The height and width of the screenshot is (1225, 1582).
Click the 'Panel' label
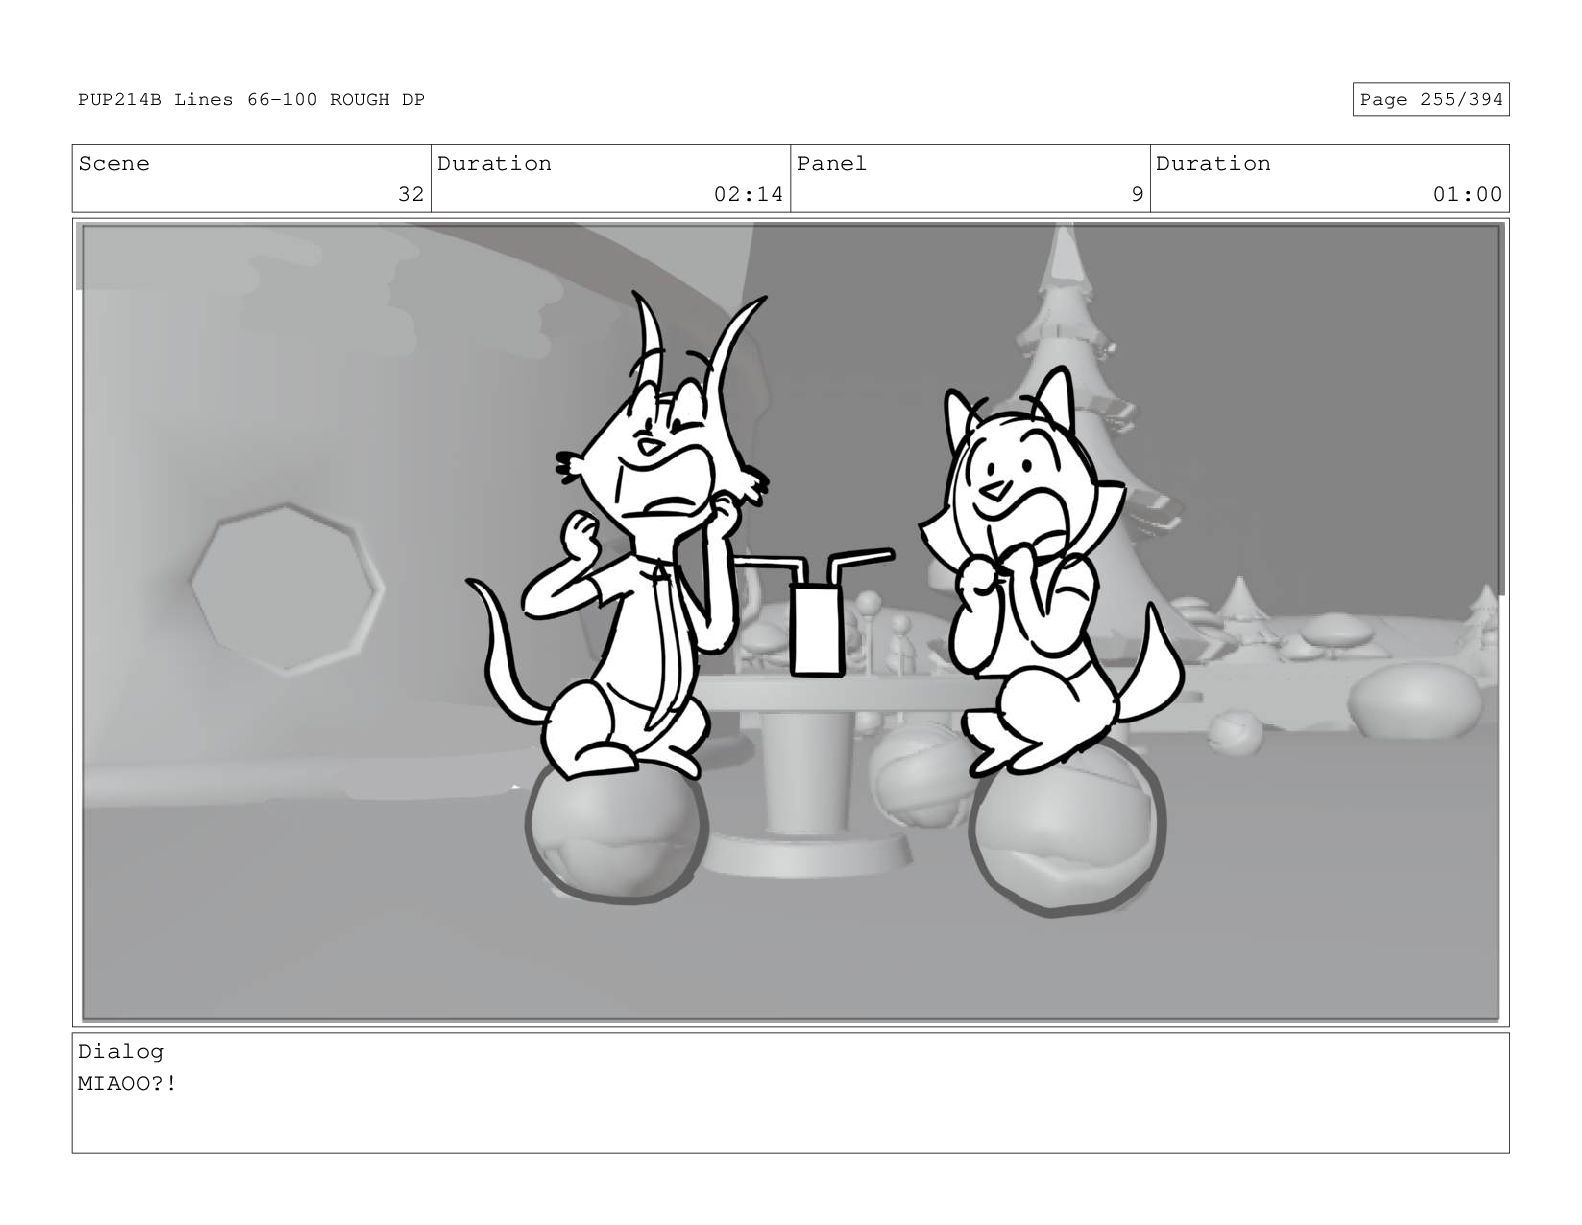point(832,164)
